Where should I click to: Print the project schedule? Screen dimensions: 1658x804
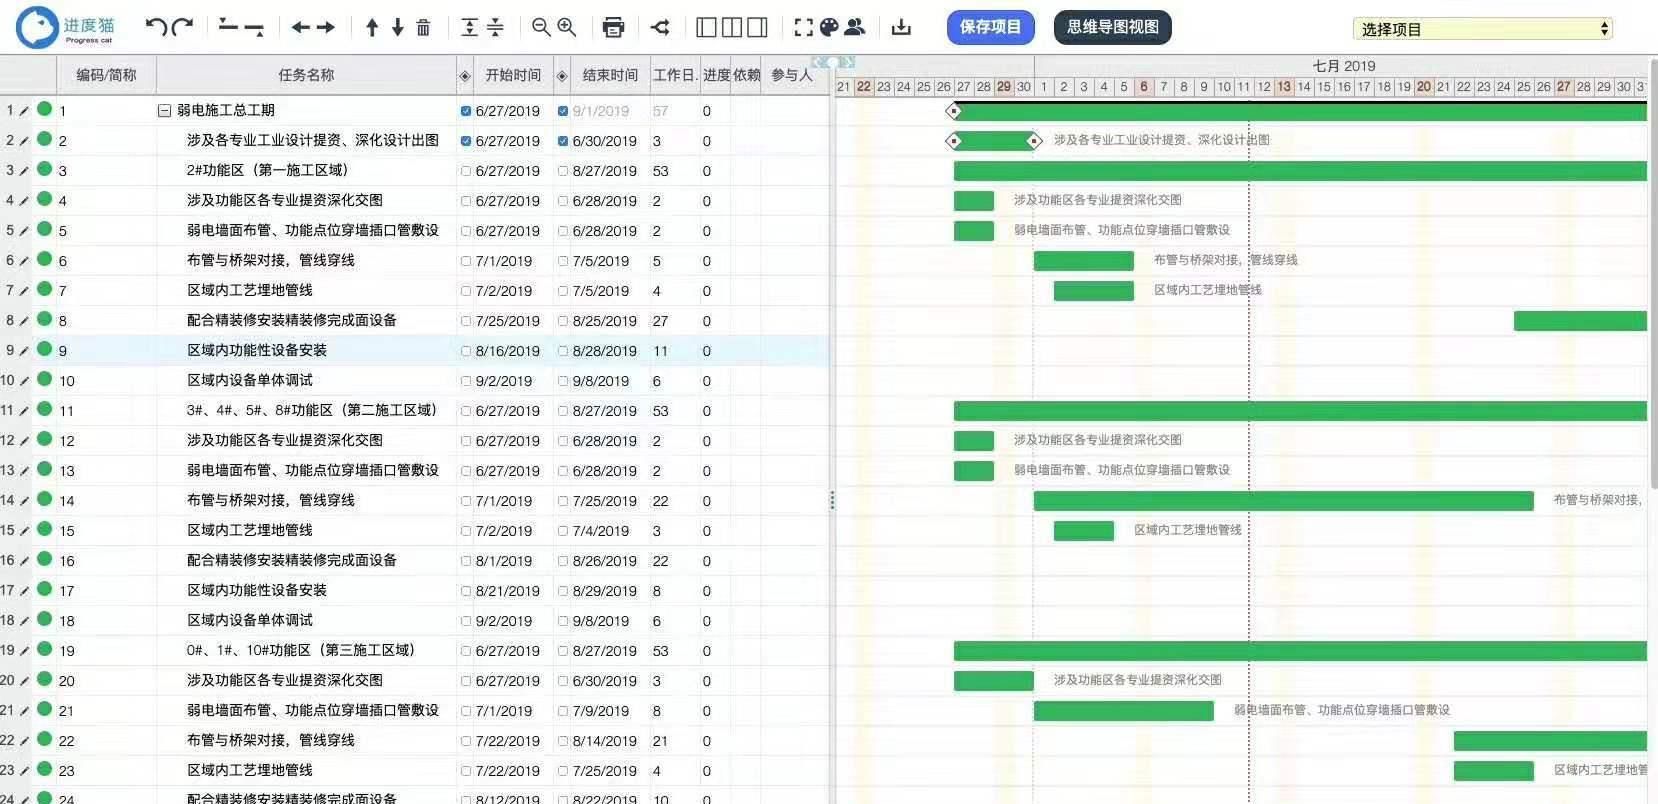tap(614, 27)
